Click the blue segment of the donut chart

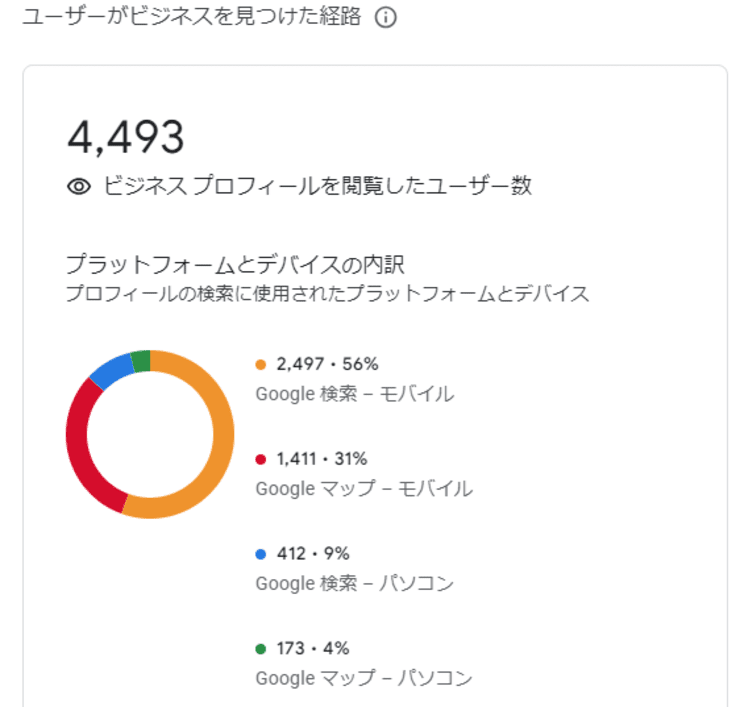click(109, 370)
